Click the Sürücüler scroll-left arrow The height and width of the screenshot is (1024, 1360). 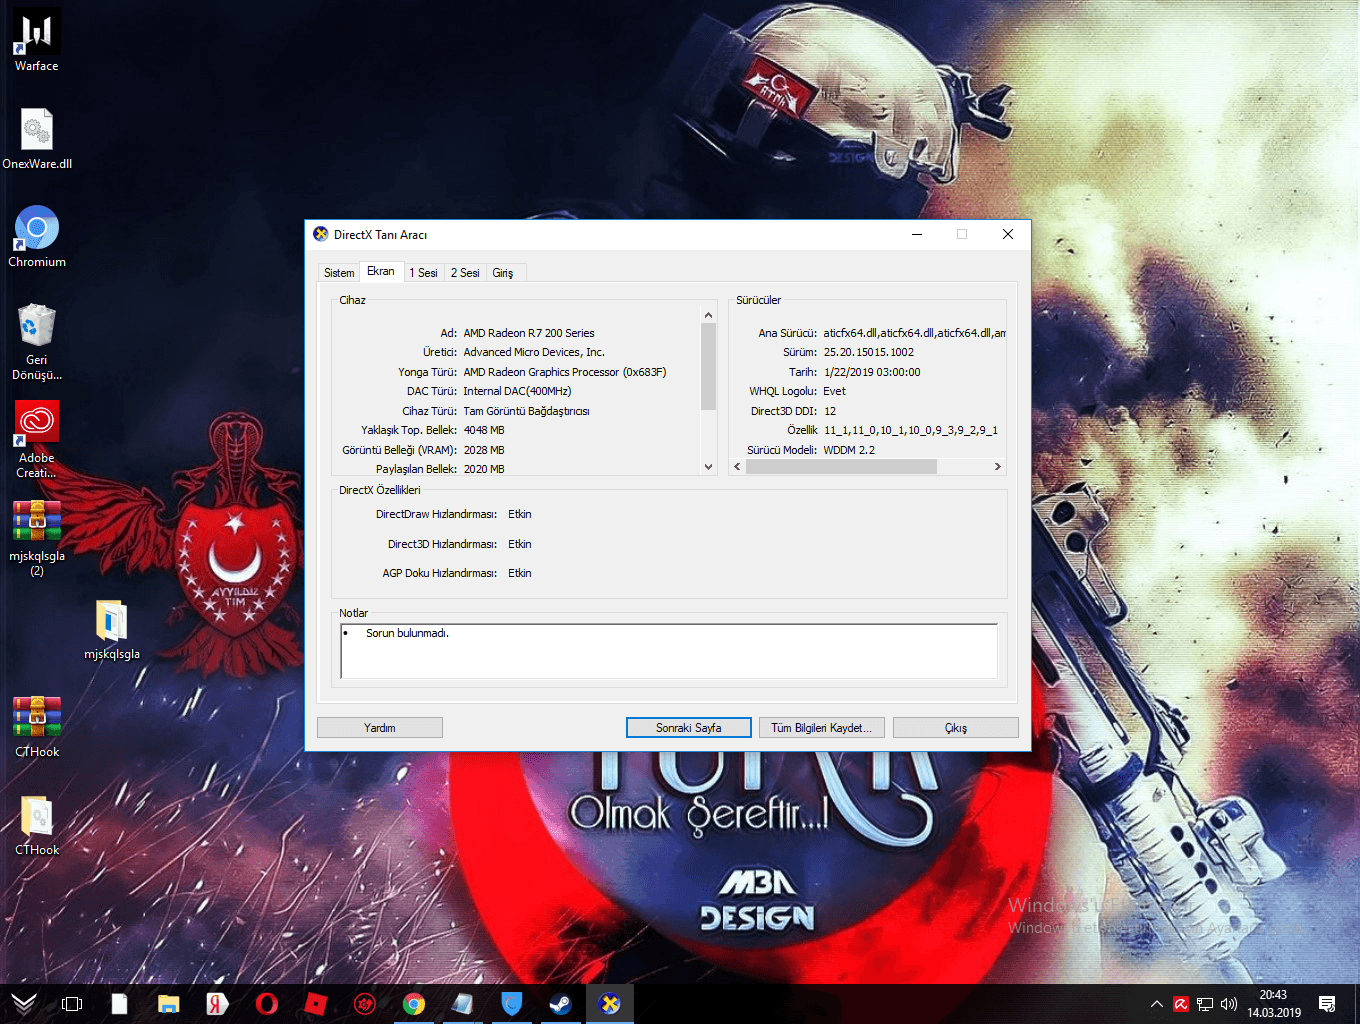(738, 467)
